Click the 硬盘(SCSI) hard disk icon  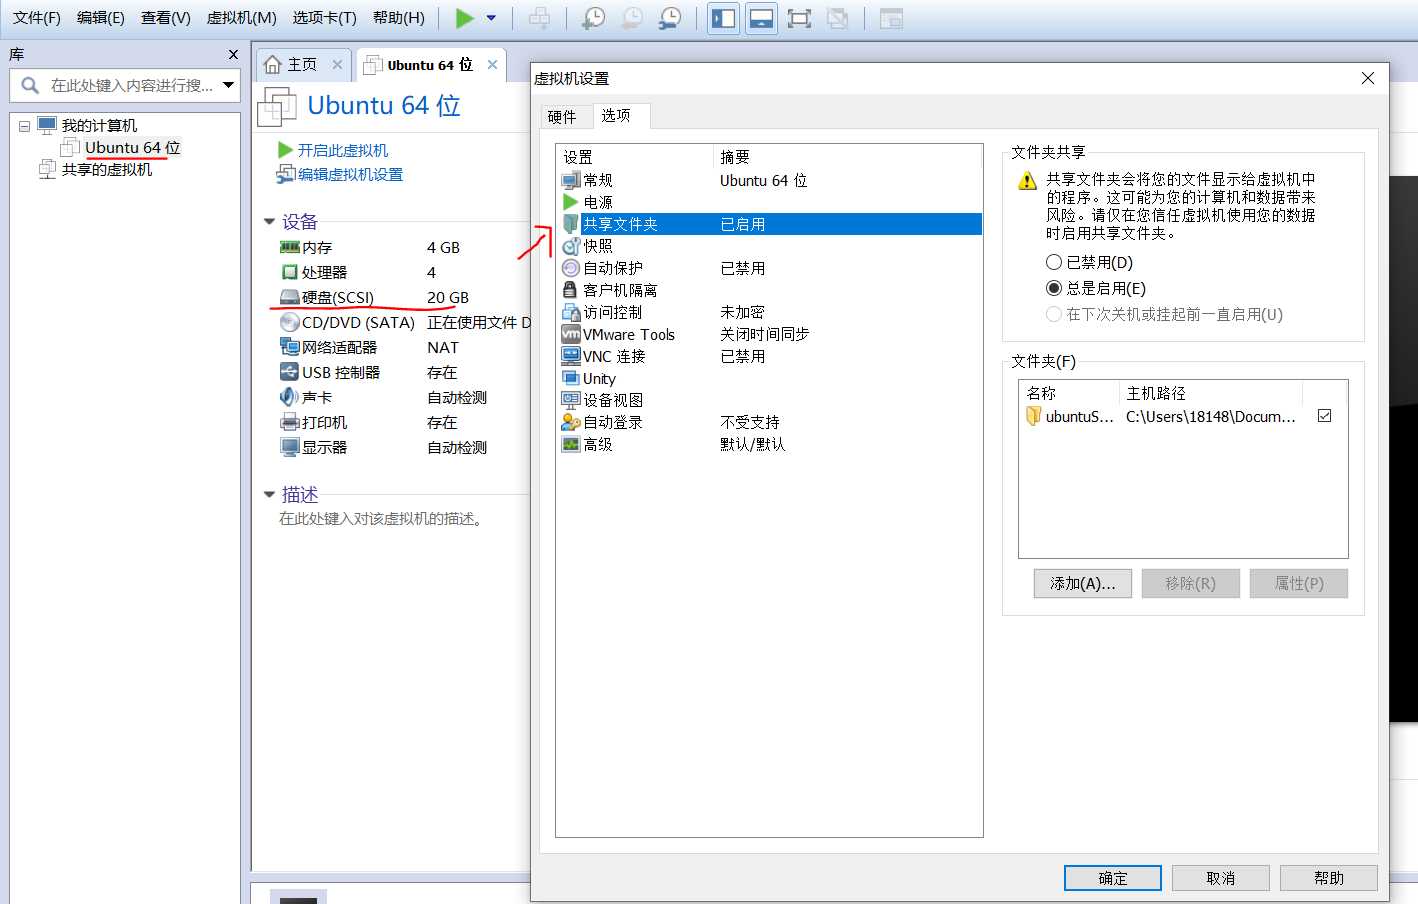[290, 297]
